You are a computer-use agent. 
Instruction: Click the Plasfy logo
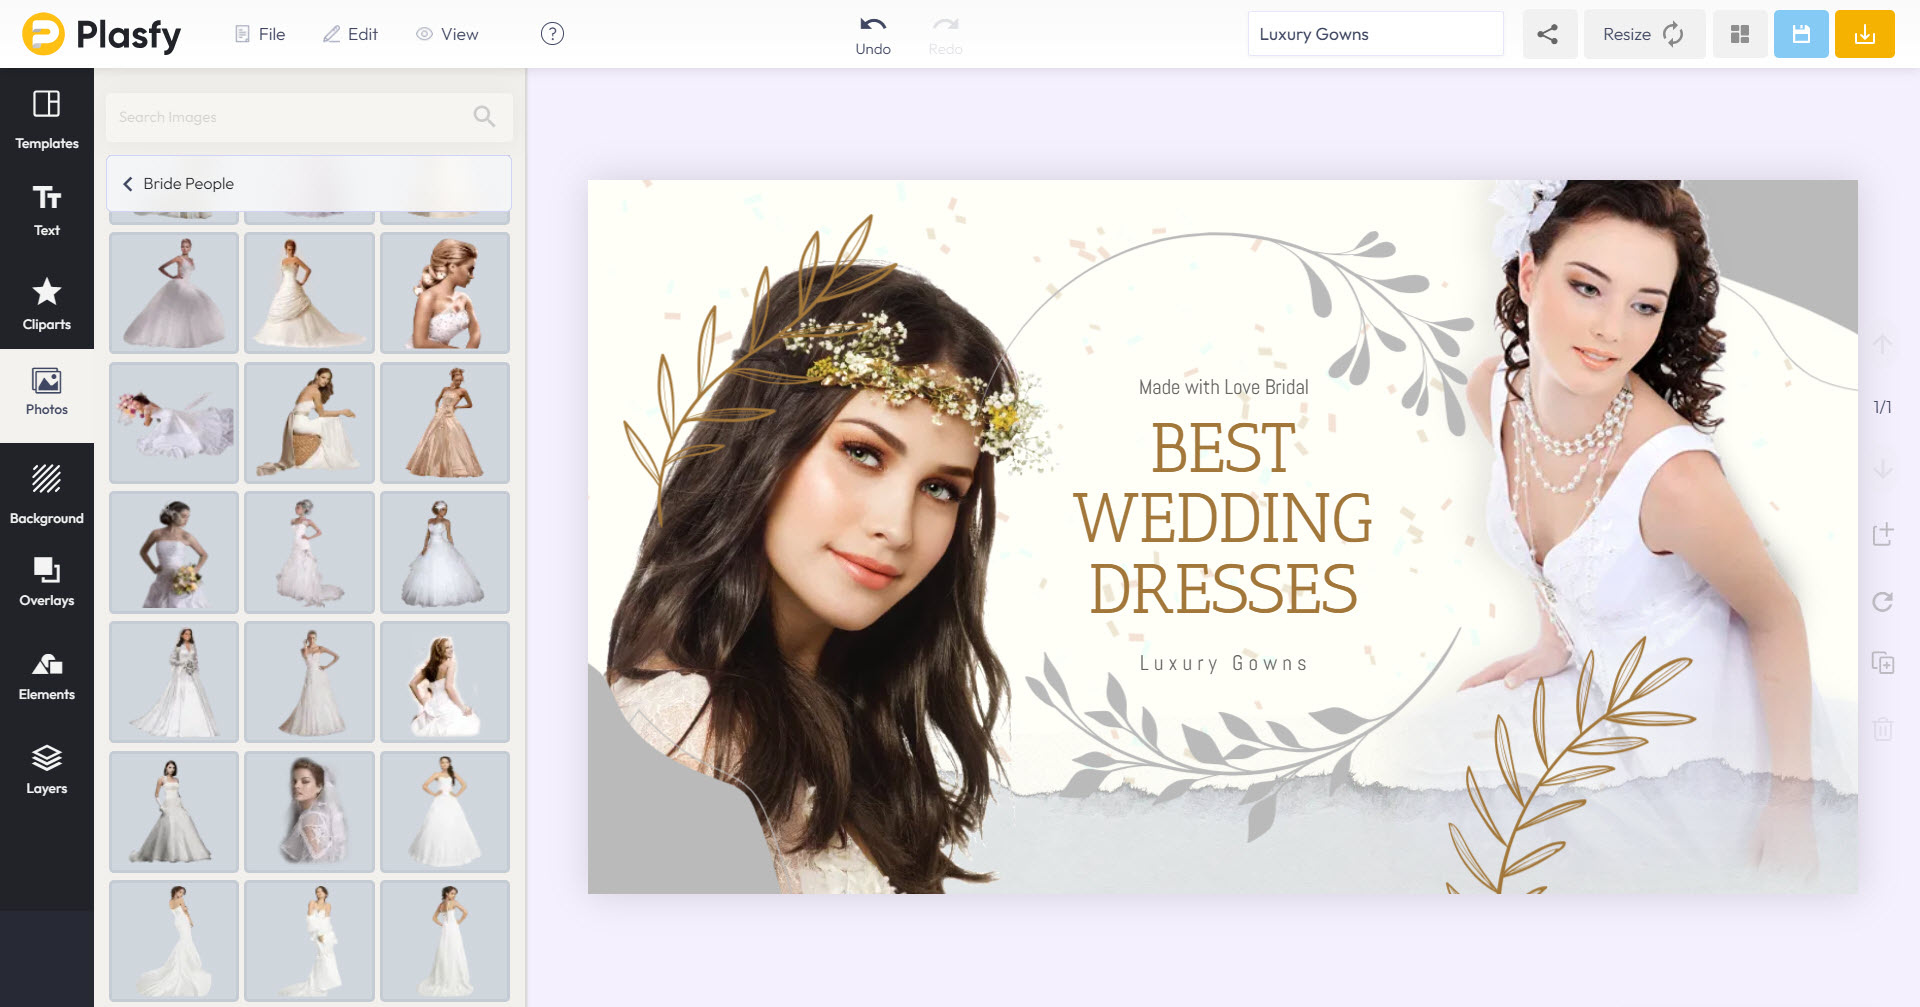coord(102,34)
